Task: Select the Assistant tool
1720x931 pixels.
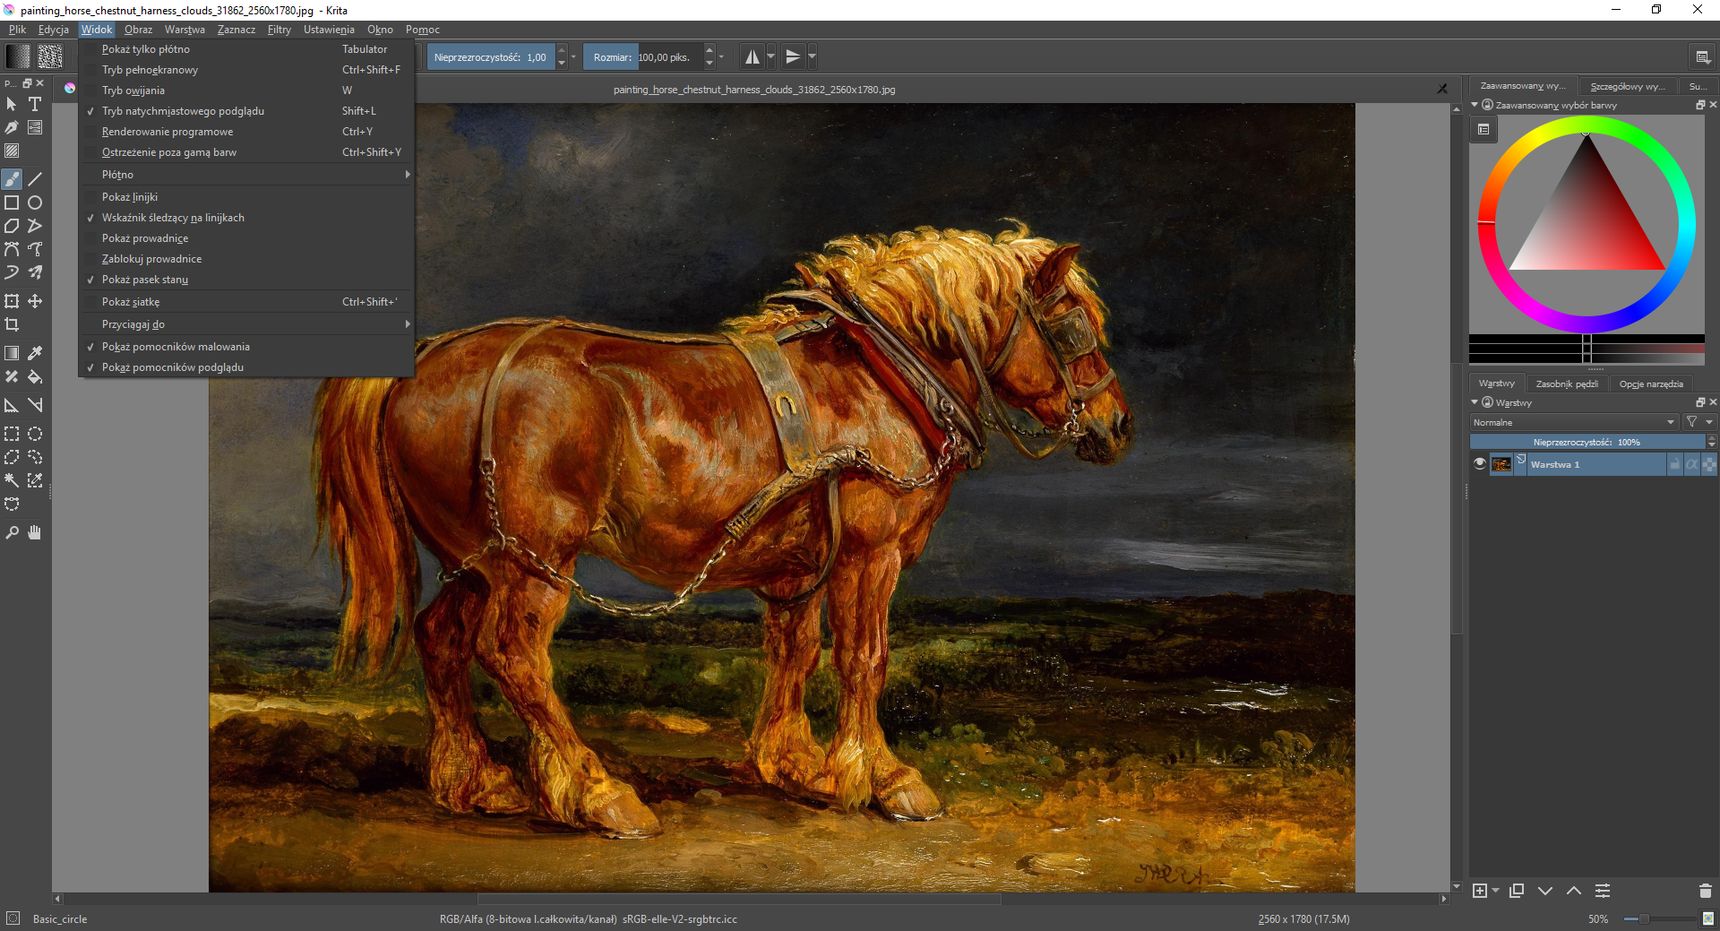Action: click(x=12, y=405)
